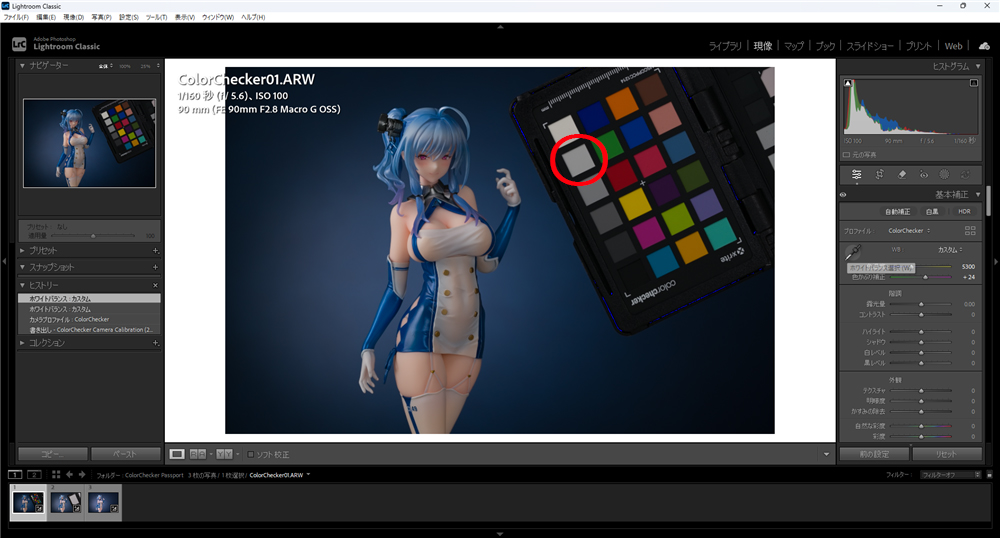The width and height of the screenshot is (1000, 538).
Task: Go back with filmstrip left arrow
Action: (x=70, y=474)
